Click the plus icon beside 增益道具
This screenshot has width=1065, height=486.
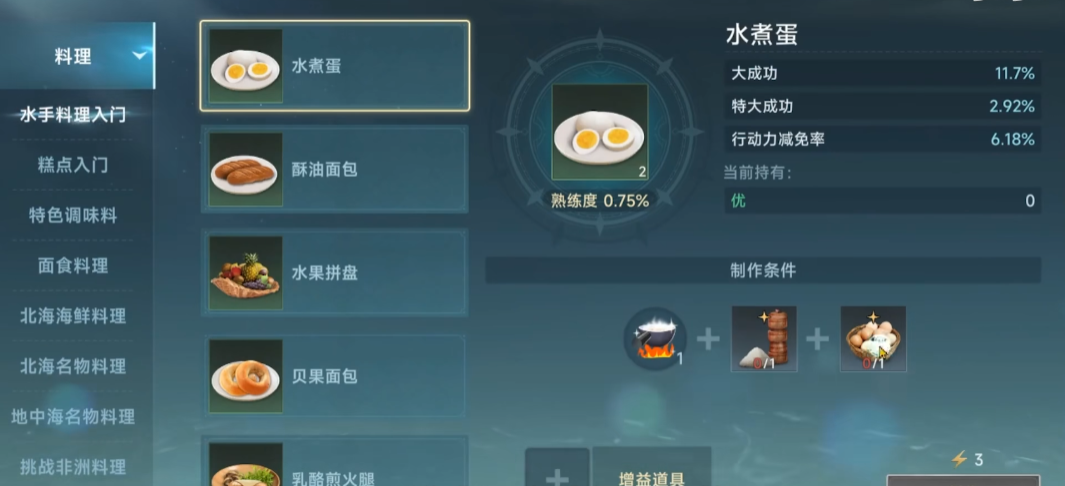(557, 468)
